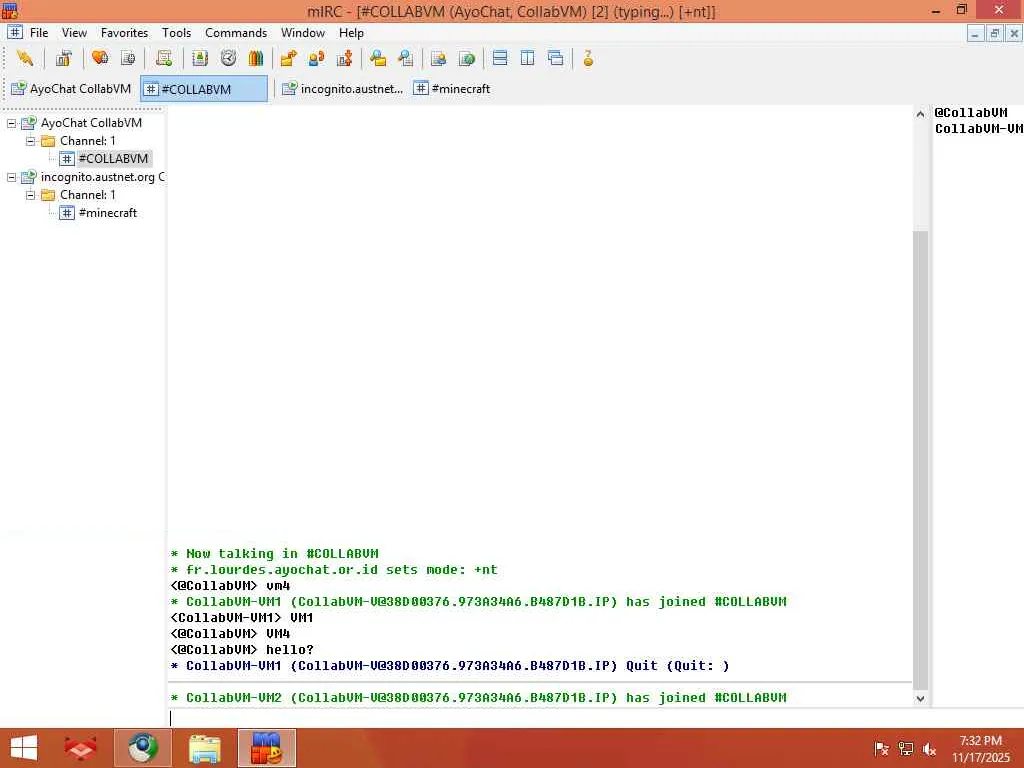Open the Help menu
The width and height of the screenshot is (1024, 768).
coord(351,33)
